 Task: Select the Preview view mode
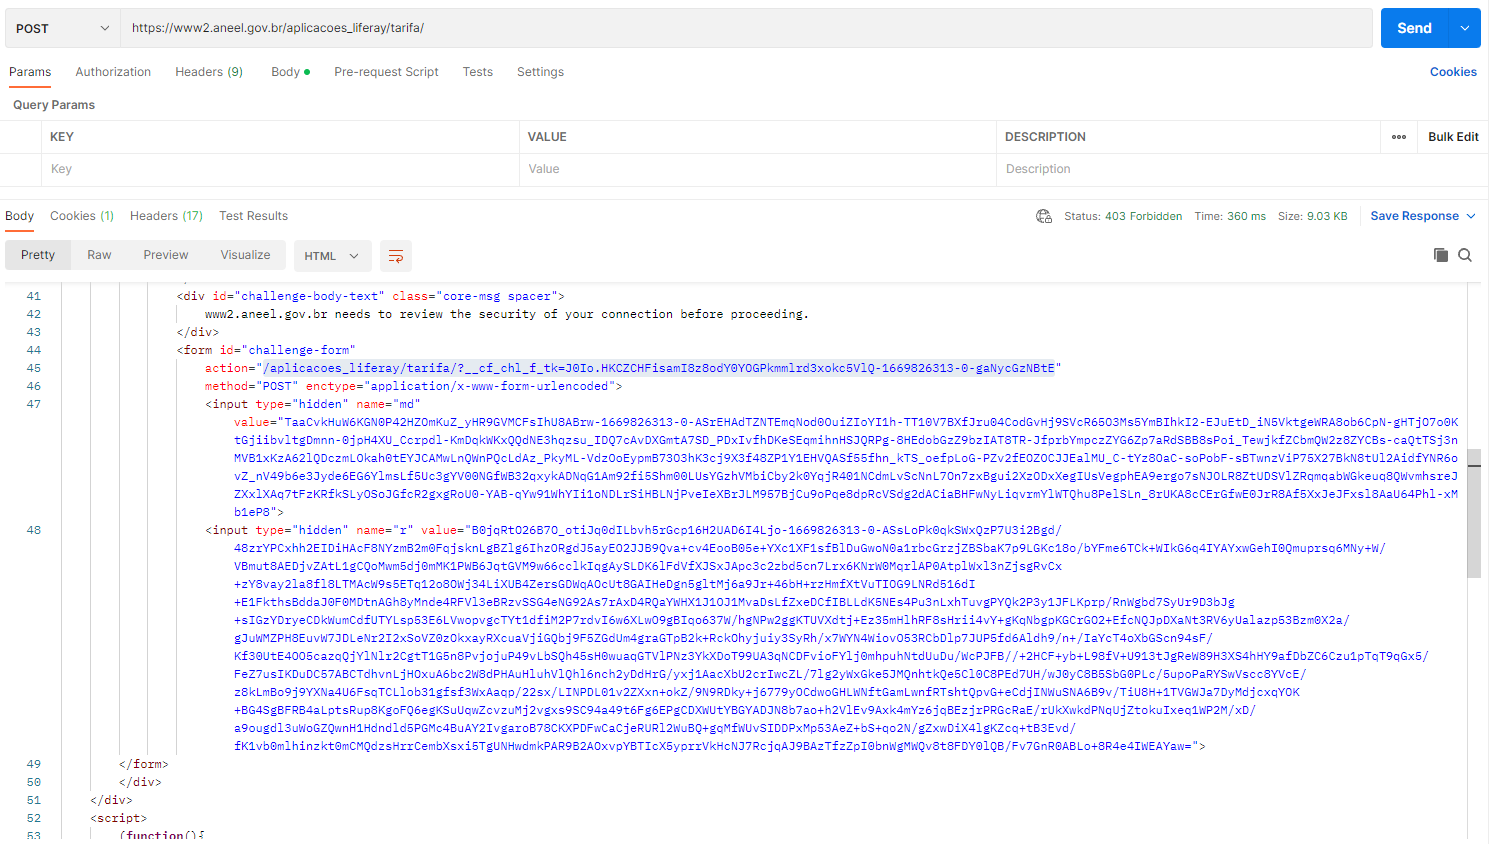[x=166, y=255]
